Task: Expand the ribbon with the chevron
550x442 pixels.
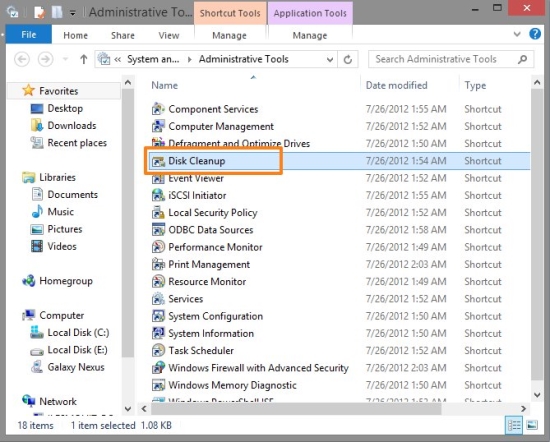Action: point(517,34)
